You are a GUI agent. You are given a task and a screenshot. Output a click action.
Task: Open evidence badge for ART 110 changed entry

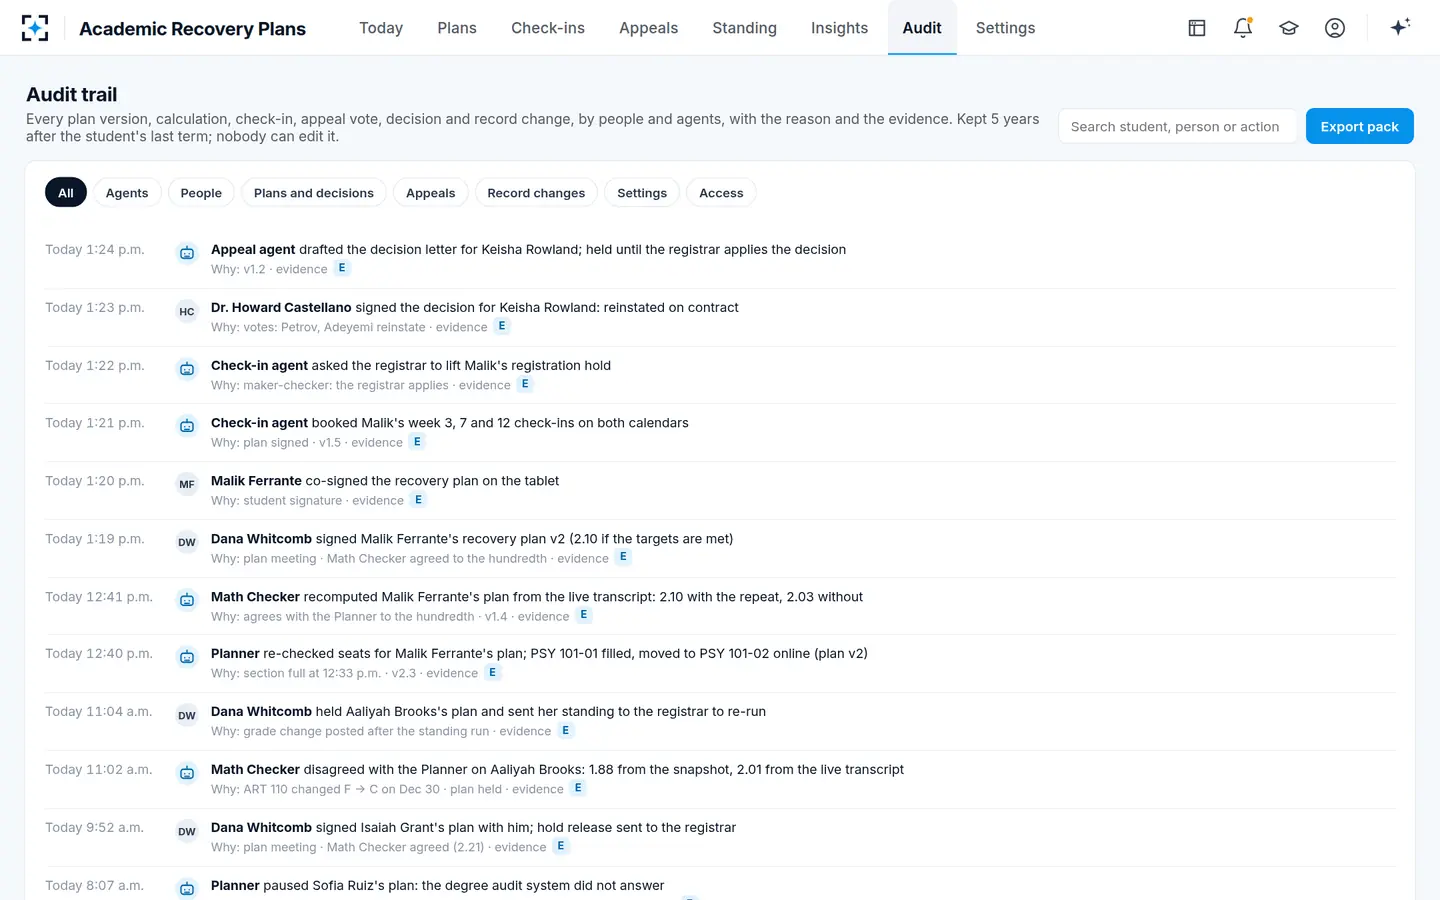click(x=578, y=789)
